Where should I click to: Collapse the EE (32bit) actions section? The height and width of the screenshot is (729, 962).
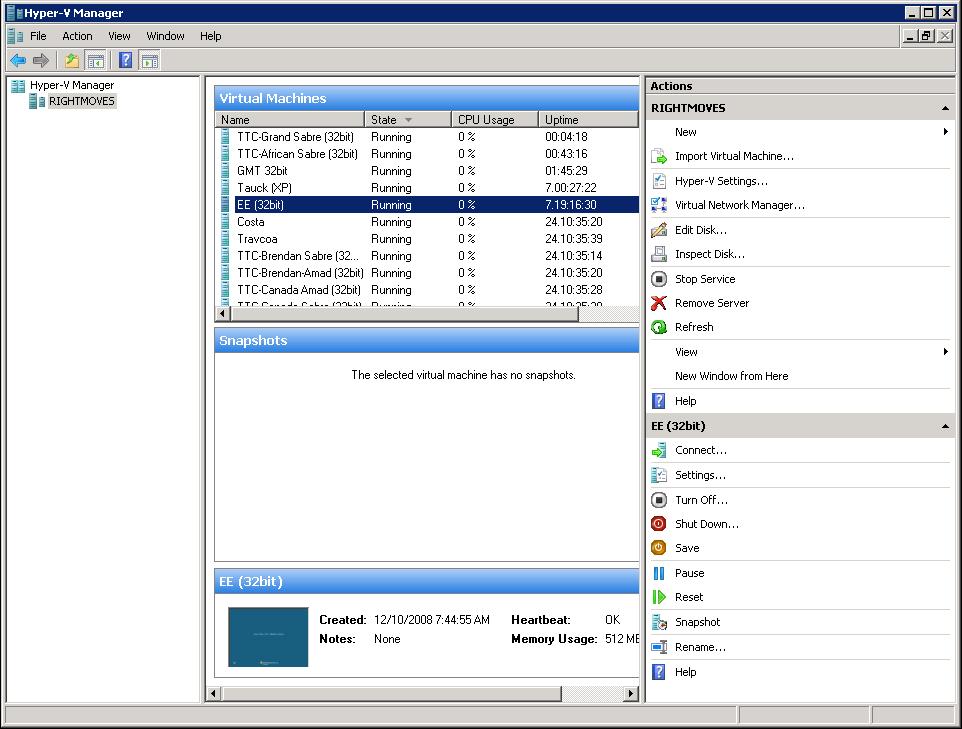click(x=945, y=425)
